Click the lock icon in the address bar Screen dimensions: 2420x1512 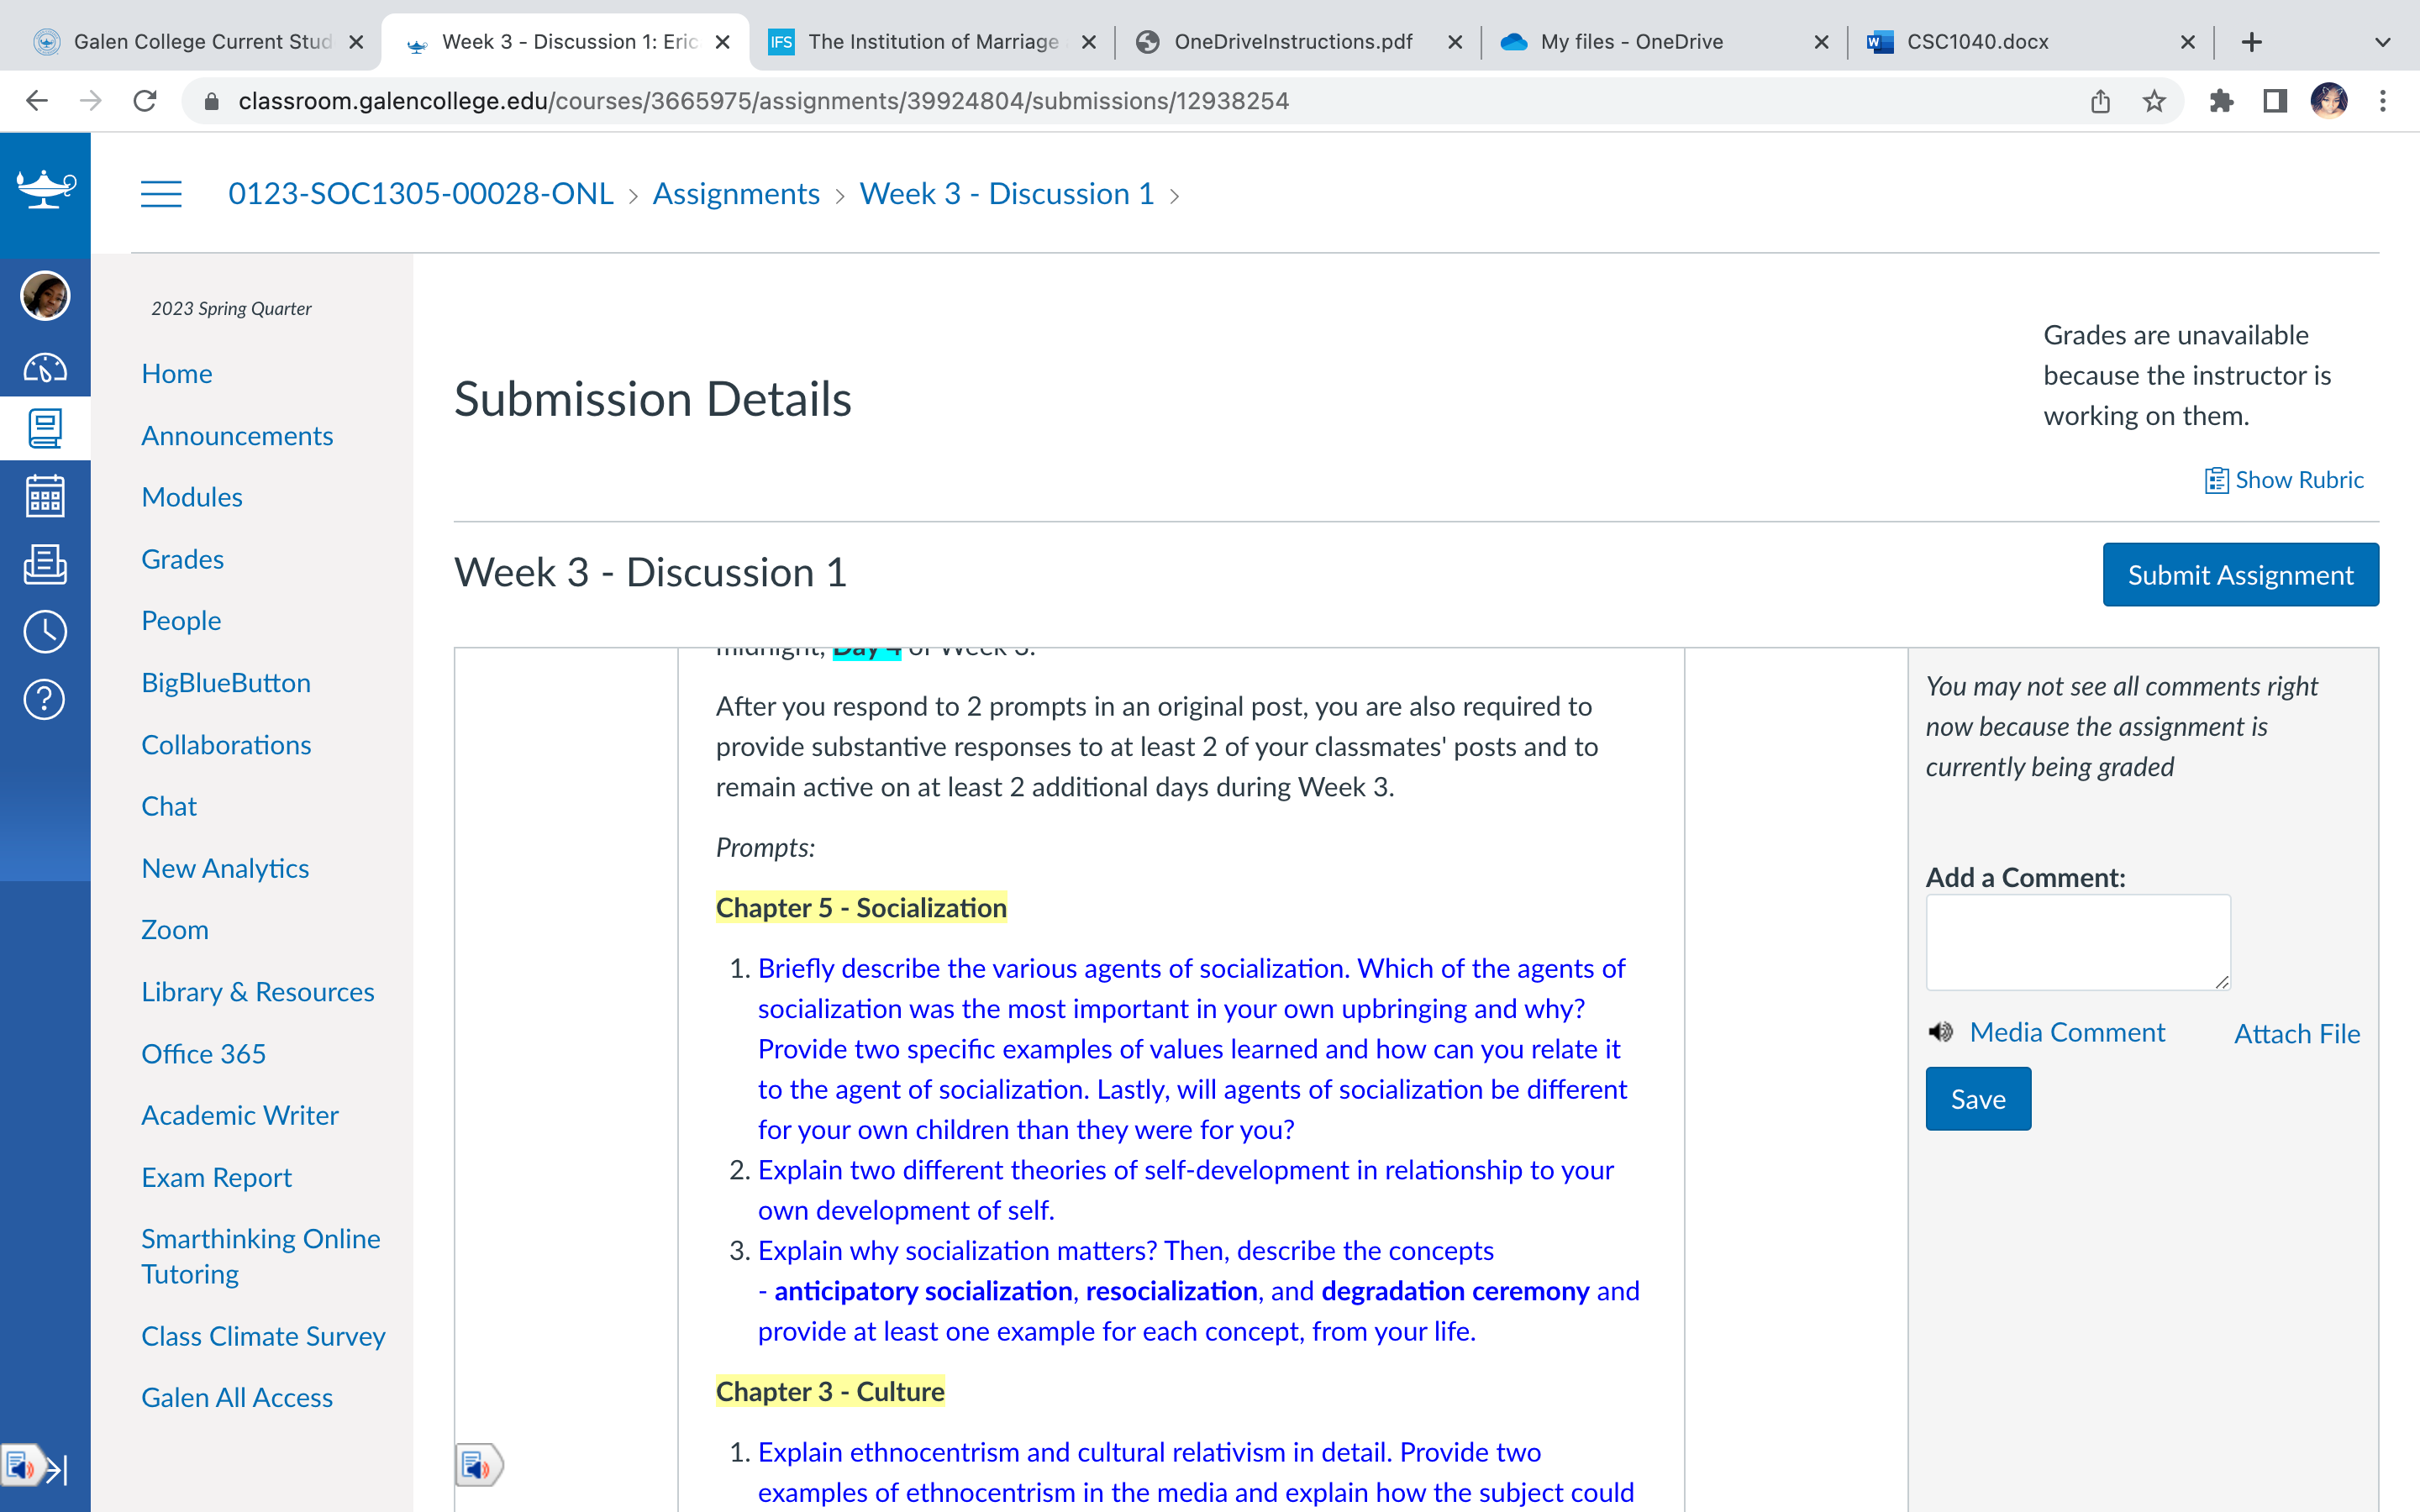point(211,101)
